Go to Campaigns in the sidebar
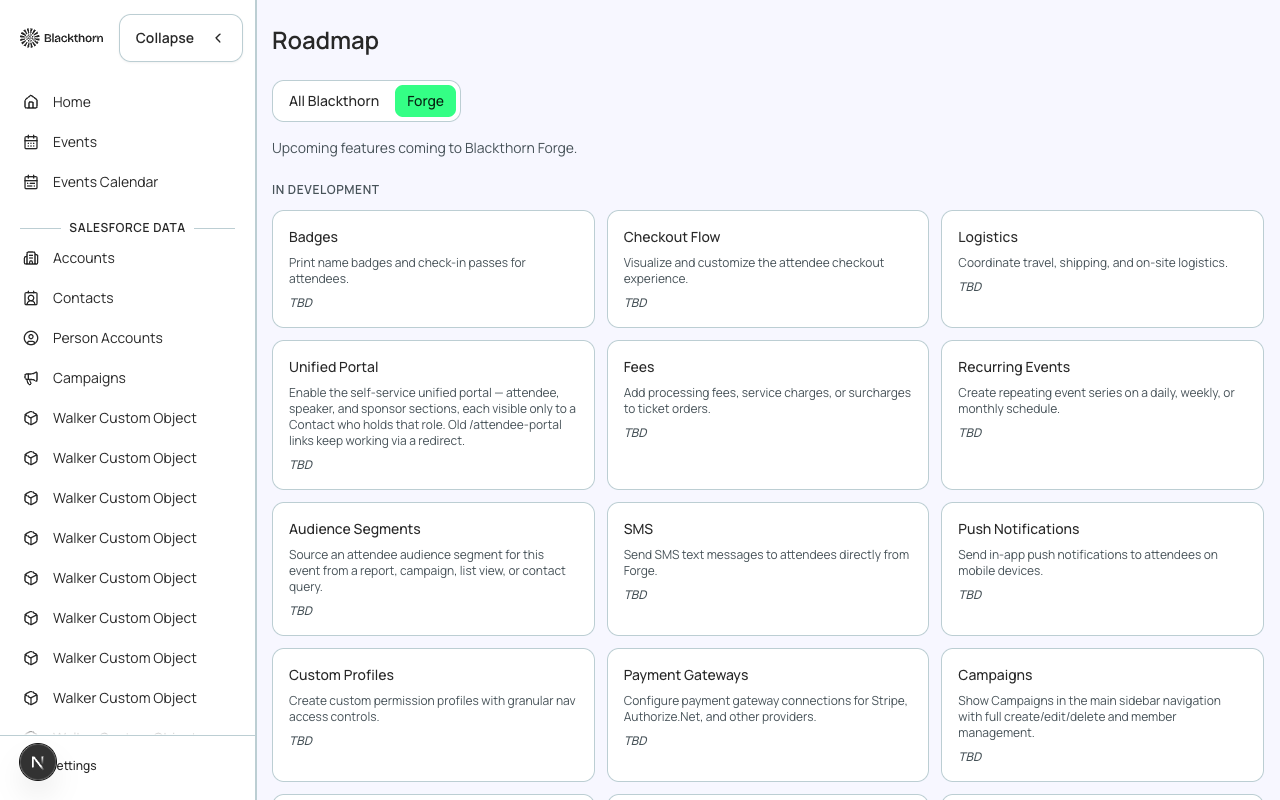This screenshot has height=800, width=1280. [x=127, y=378]
